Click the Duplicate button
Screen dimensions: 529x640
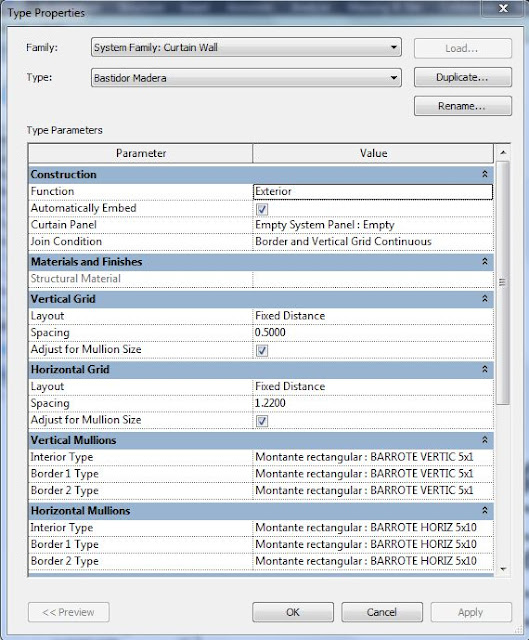point(462,77)
